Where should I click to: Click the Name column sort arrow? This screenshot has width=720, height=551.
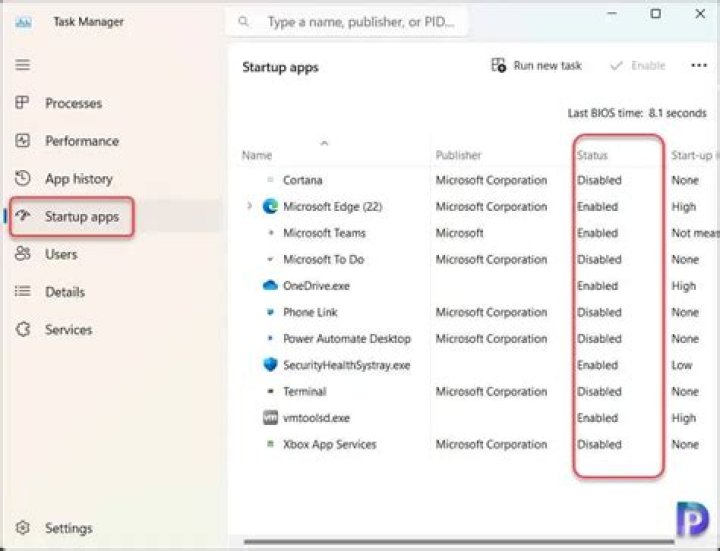click(324, 143)
